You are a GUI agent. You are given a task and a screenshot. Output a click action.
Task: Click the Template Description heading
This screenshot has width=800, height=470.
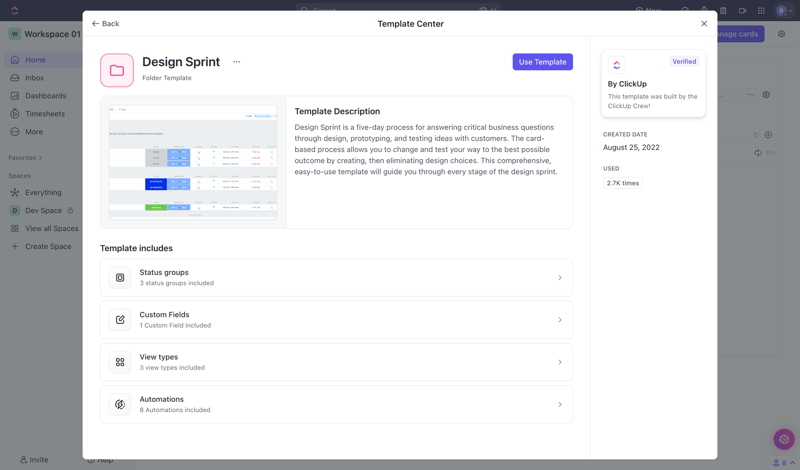point(337,111)
